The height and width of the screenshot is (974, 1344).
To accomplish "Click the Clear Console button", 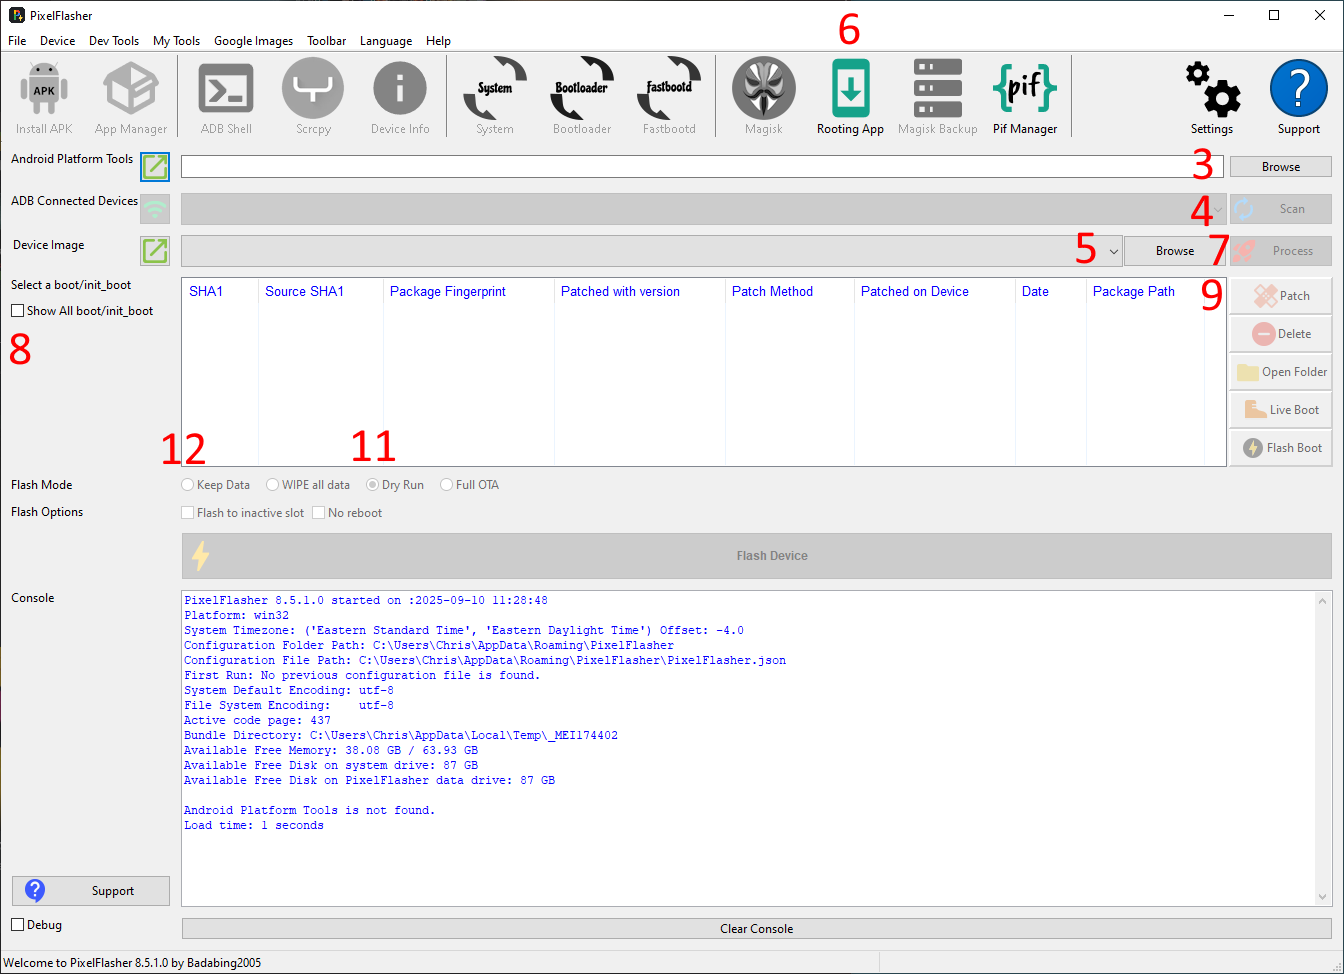I will point(757,929).
